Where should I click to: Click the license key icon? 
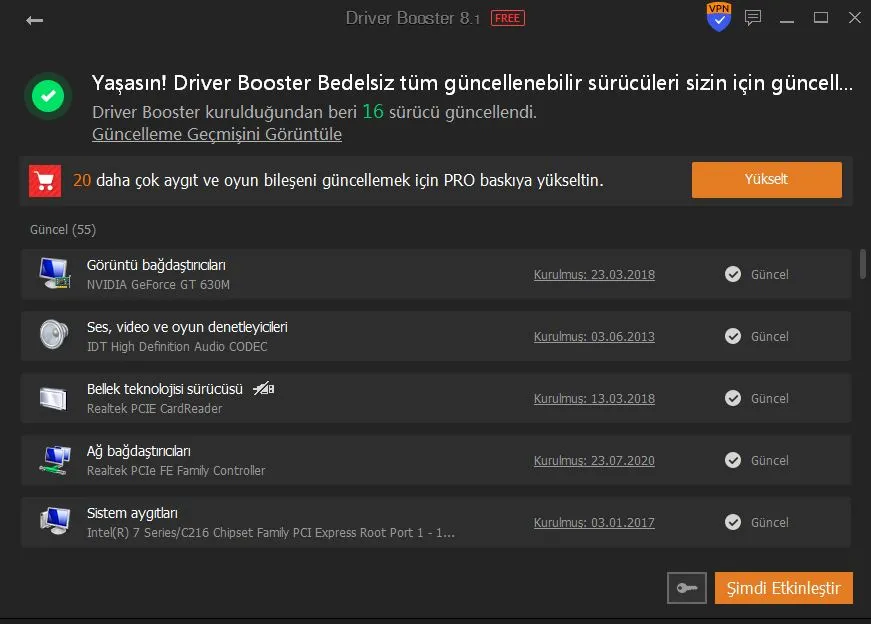coord(687,588)
